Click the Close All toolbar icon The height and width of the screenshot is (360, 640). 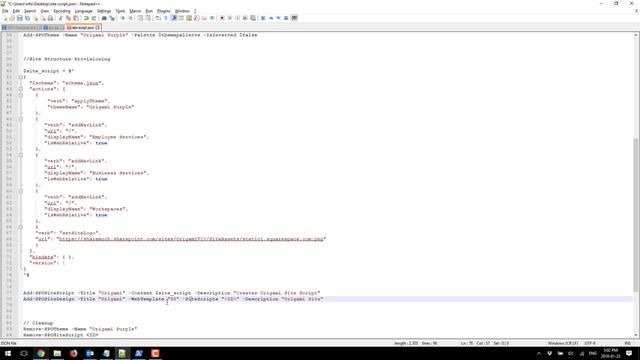pyautogui.click(x=43, y=18)
